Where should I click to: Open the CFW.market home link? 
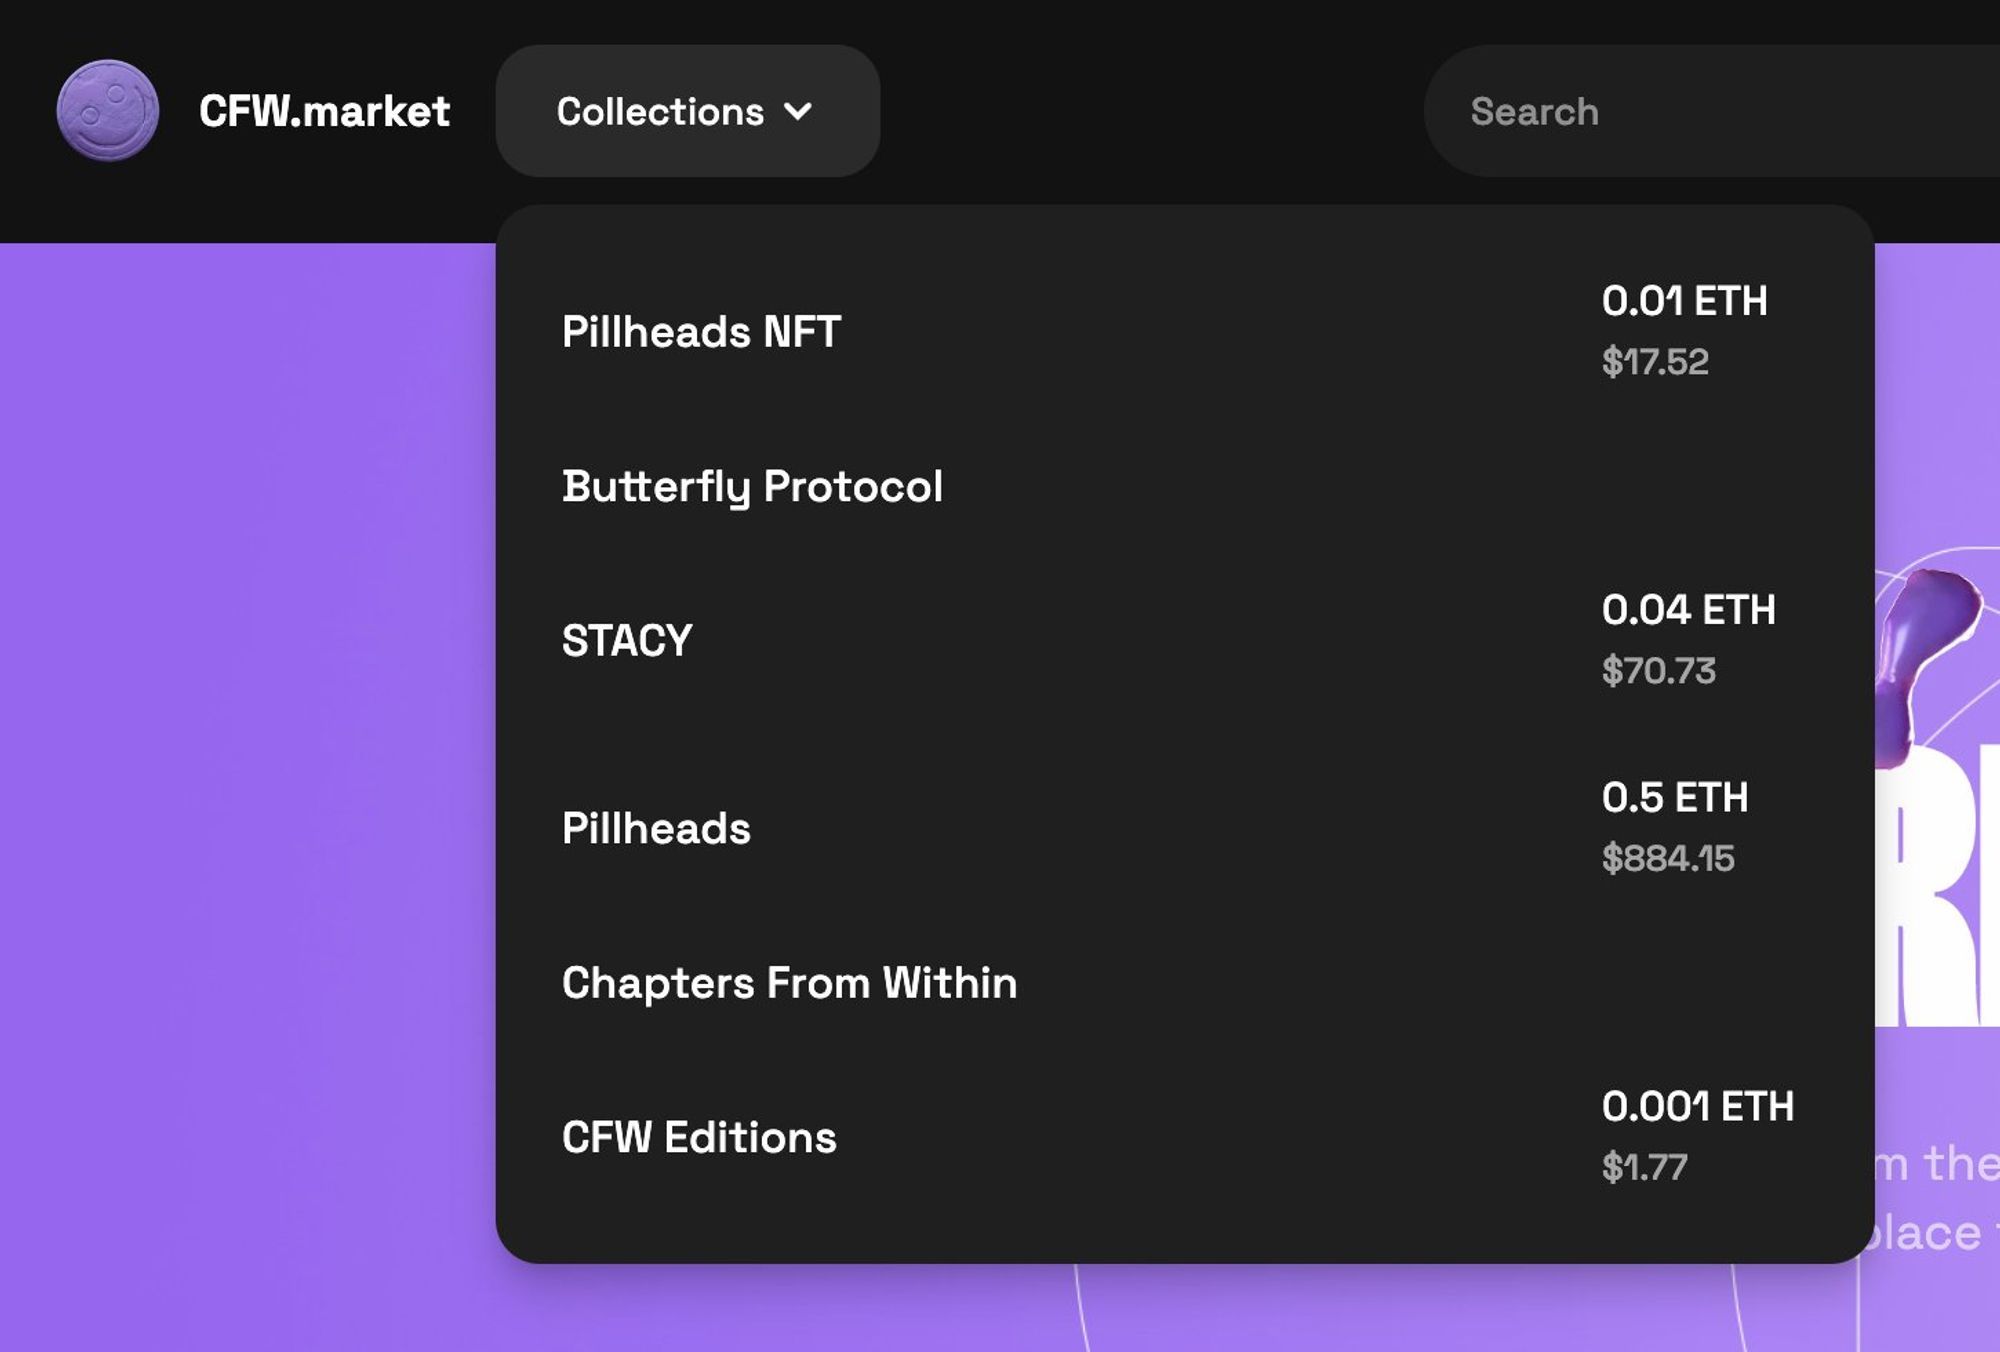click(324, 111)
